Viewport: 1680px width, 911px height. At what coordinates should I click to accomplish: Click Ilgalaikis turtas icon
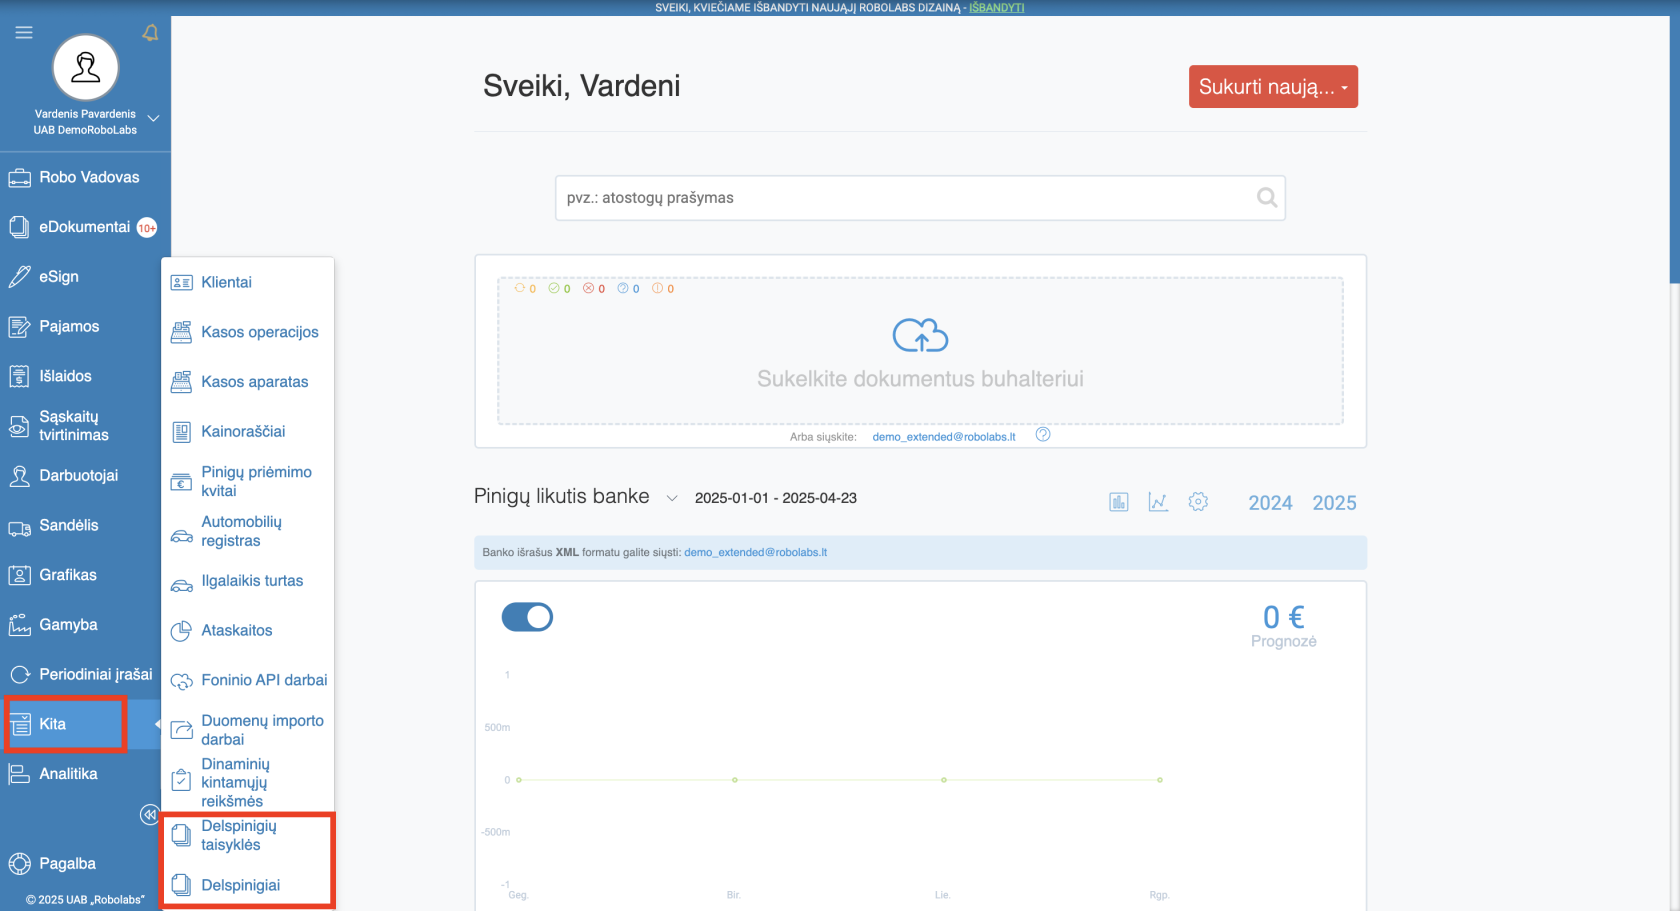(181, 586)
